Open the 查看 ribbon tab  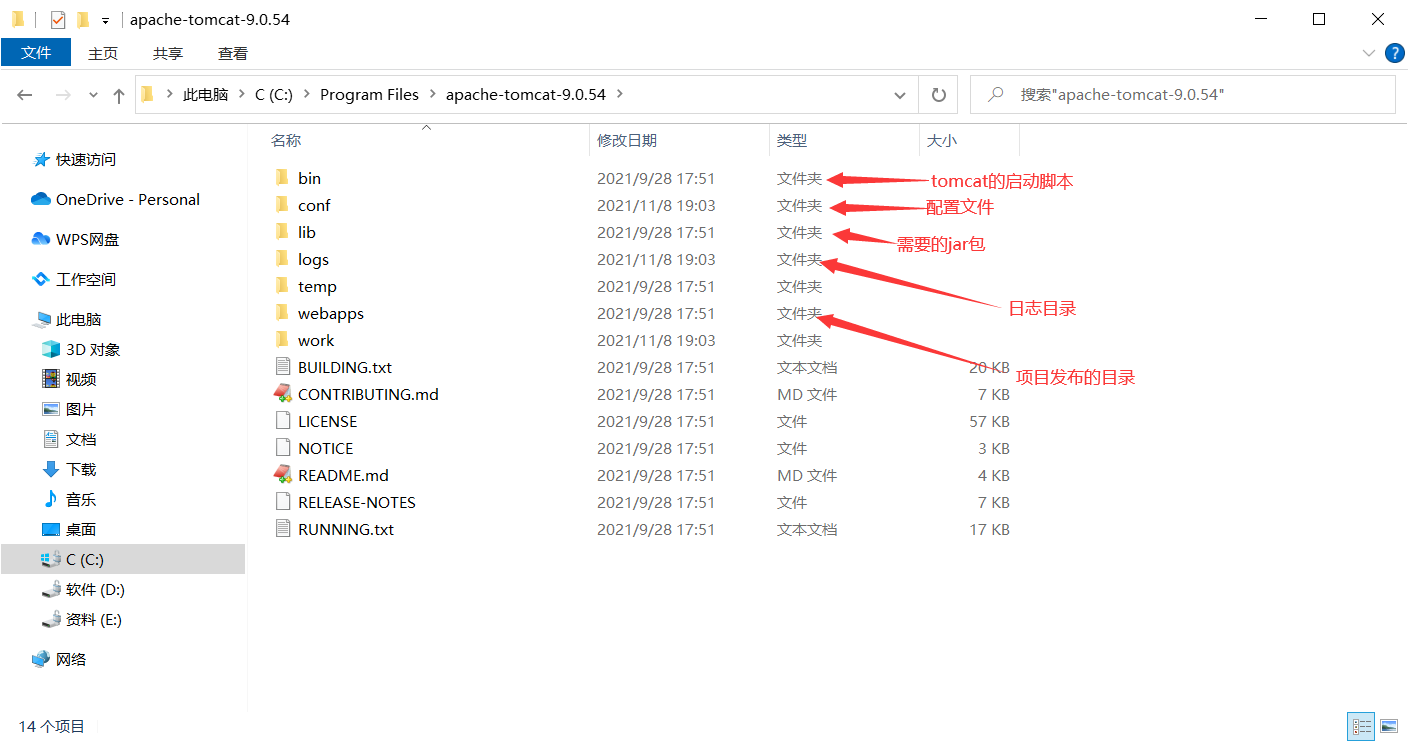click(233, 53)
